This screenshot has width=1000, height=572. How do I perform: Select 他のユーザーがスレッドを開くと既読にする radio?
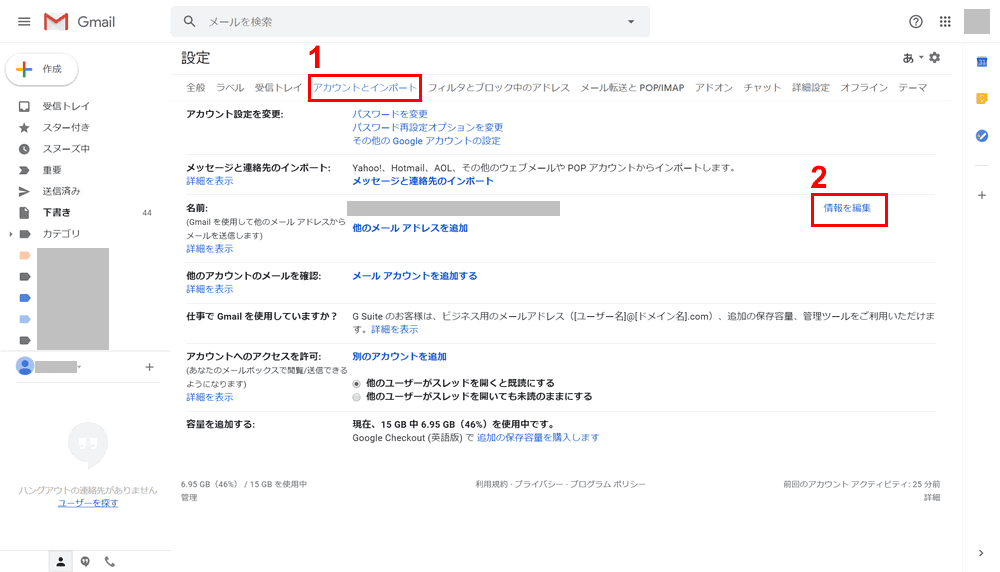(x=357, y=384)
